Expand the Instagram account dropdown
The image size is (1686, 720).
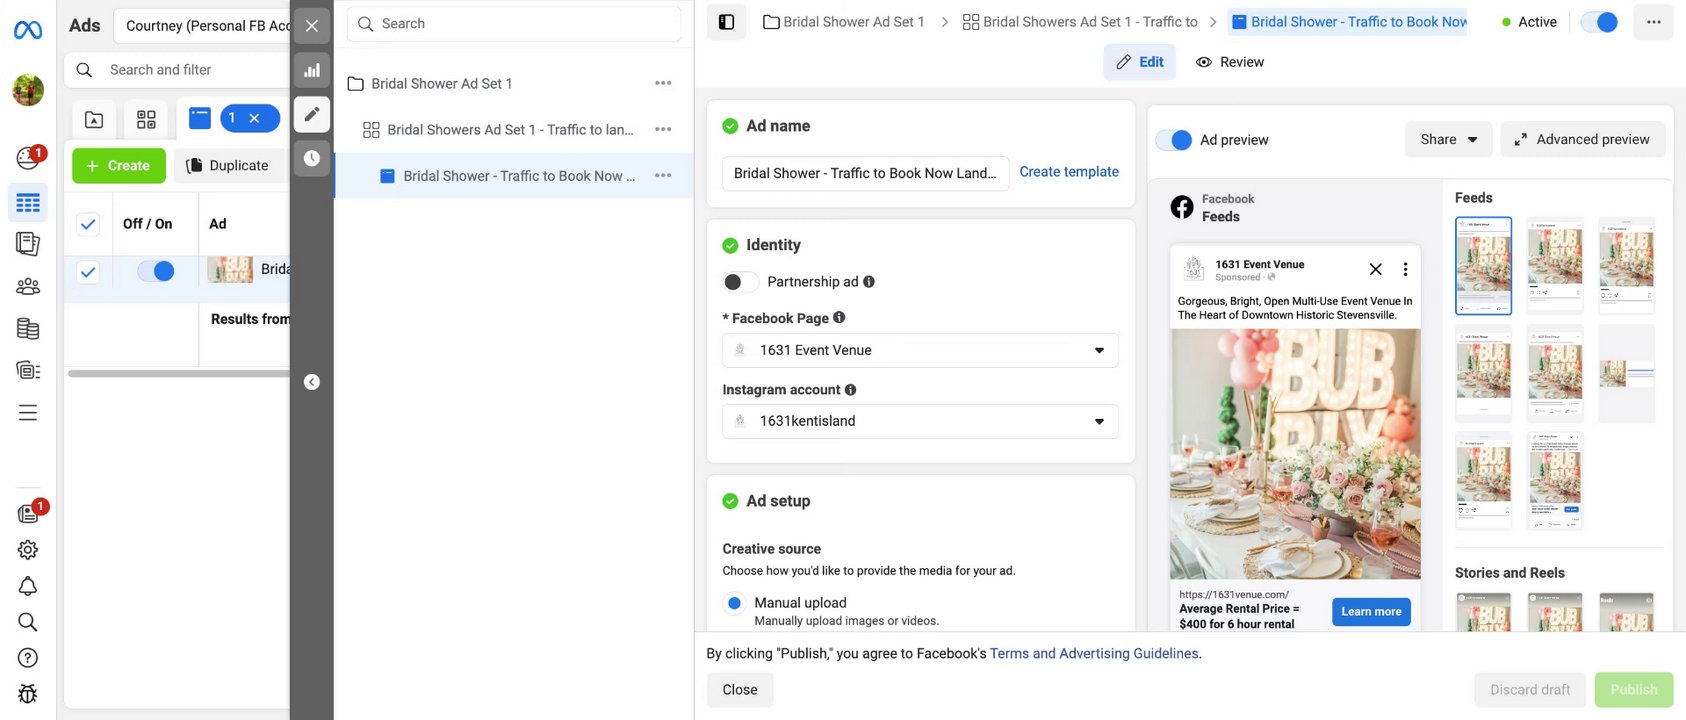coord(919,421)
